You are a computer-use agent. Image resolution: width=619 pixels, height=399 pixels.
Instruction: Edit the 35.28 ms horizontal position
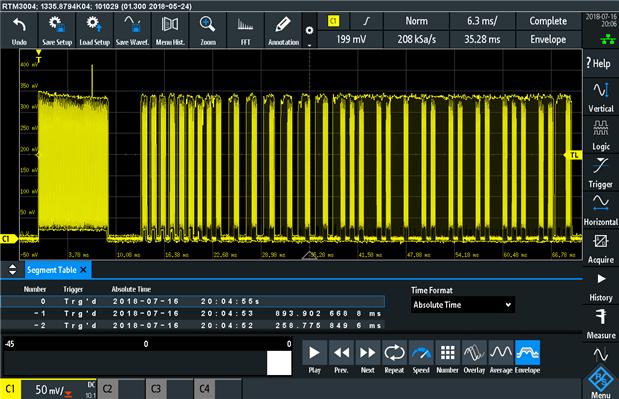482,39
